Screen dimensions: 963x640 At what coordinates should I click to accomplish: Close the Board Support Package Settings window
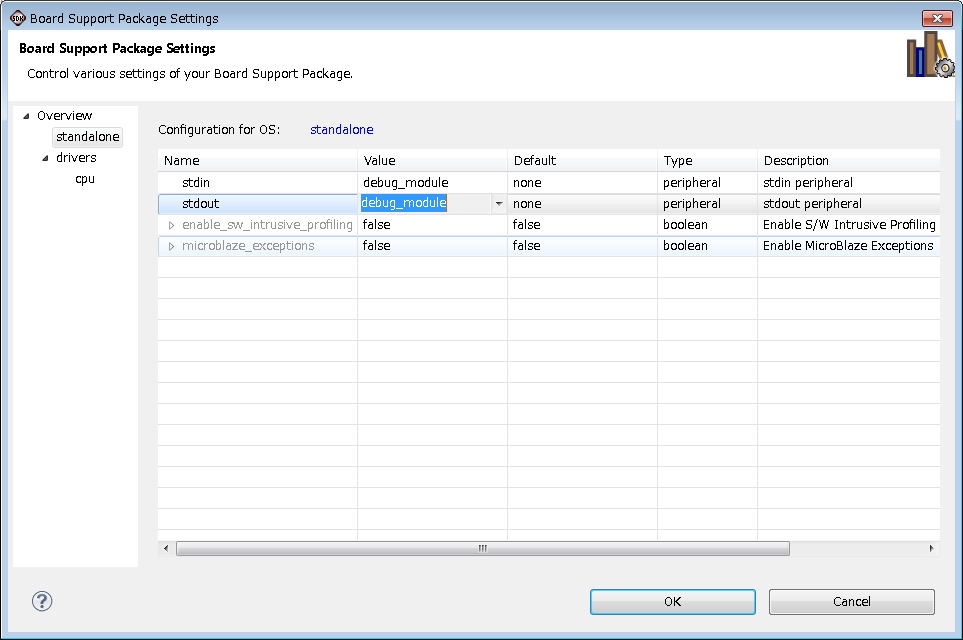936,18
